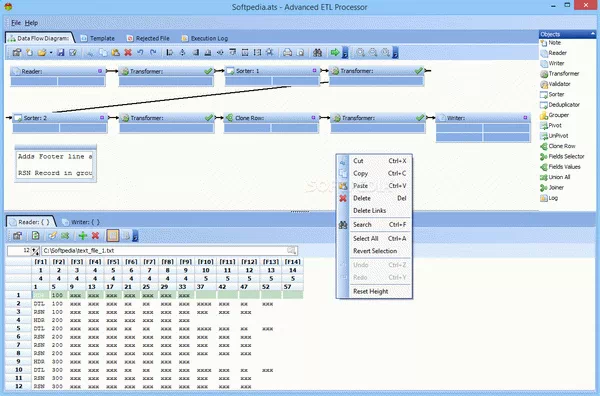Image resolution: width=600 pixels, height=396 pixels.
Task: Zoom in on the data flow diagram
Action: [x=360, y=52]
